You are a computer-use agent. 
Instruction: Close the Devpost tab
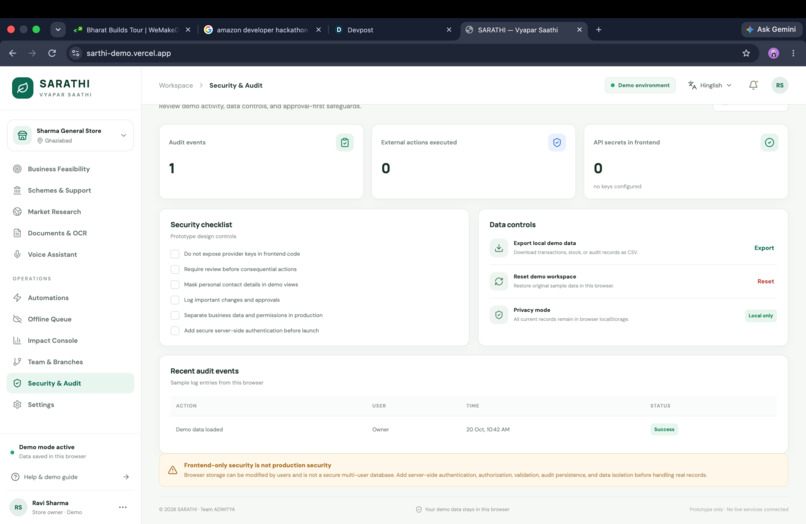[449, 30]
